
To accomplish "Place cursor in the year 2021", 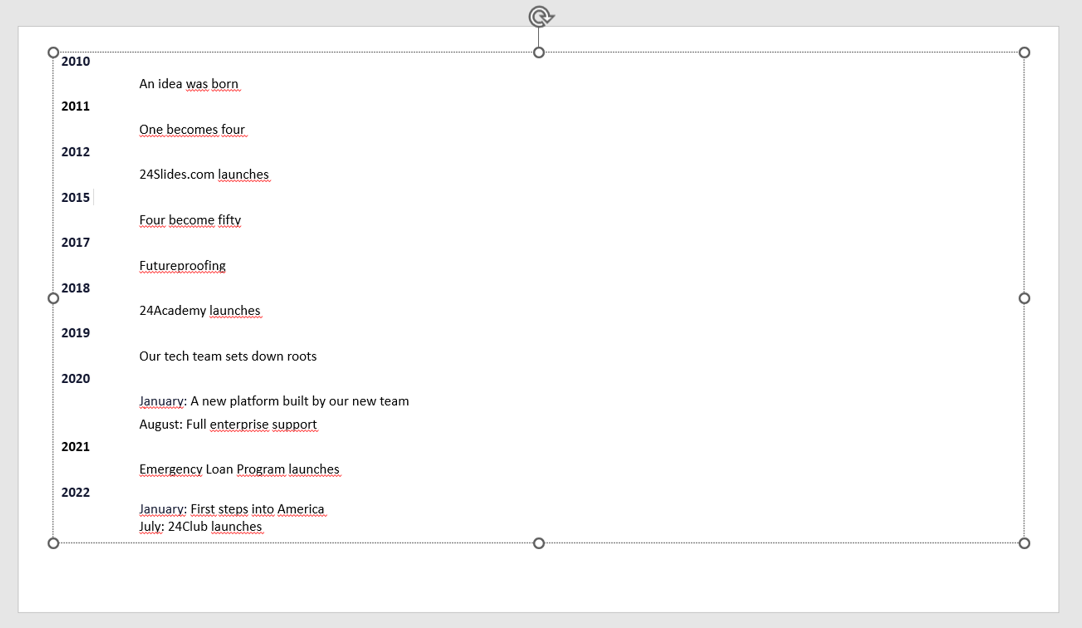I will 75,447.
